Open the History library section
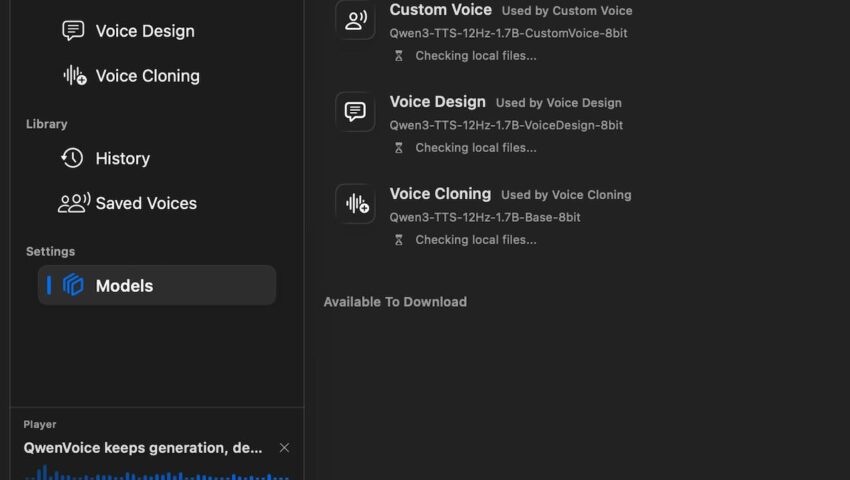 [122, 158]
